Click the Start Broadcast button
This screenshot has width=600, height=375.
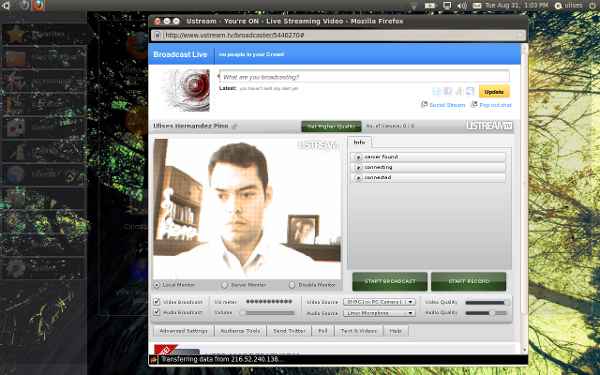tap(390, 282)
